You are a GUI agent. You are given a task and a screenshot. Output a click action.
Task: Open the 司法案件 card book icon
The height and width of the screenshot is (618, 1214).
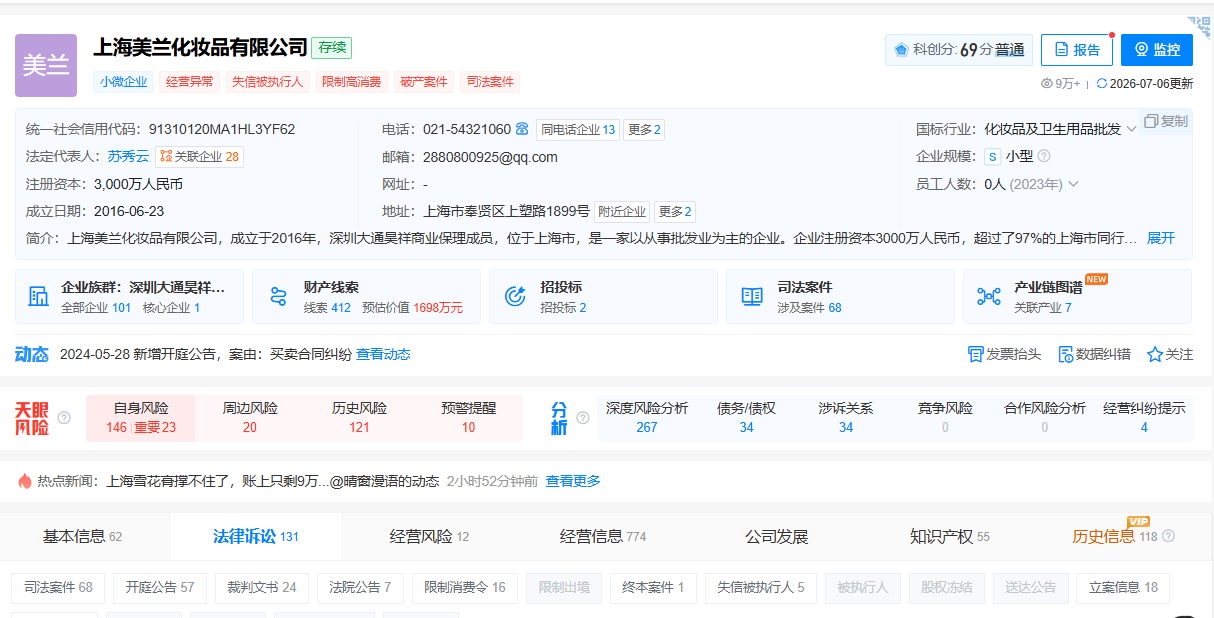(752, 296)
